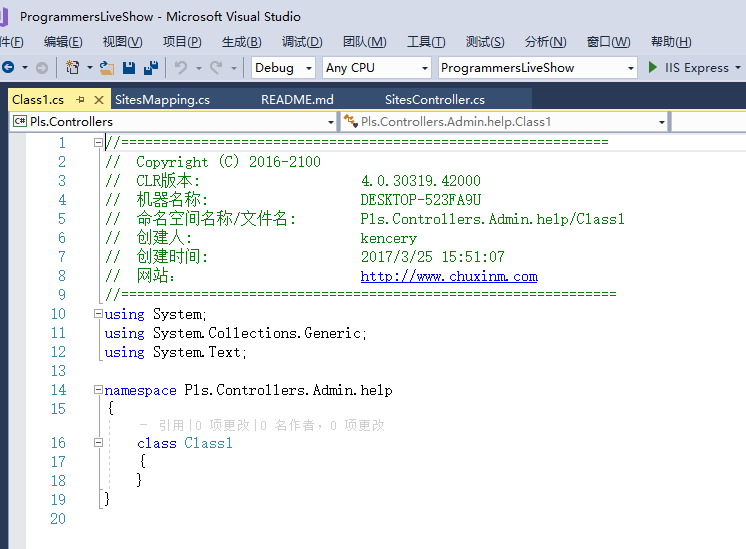Image resolution: width=746 pixels, height=549 pixels.
Task: Open the ProgrammersLiveShow startup project dropdown
Action: [536, 68]
